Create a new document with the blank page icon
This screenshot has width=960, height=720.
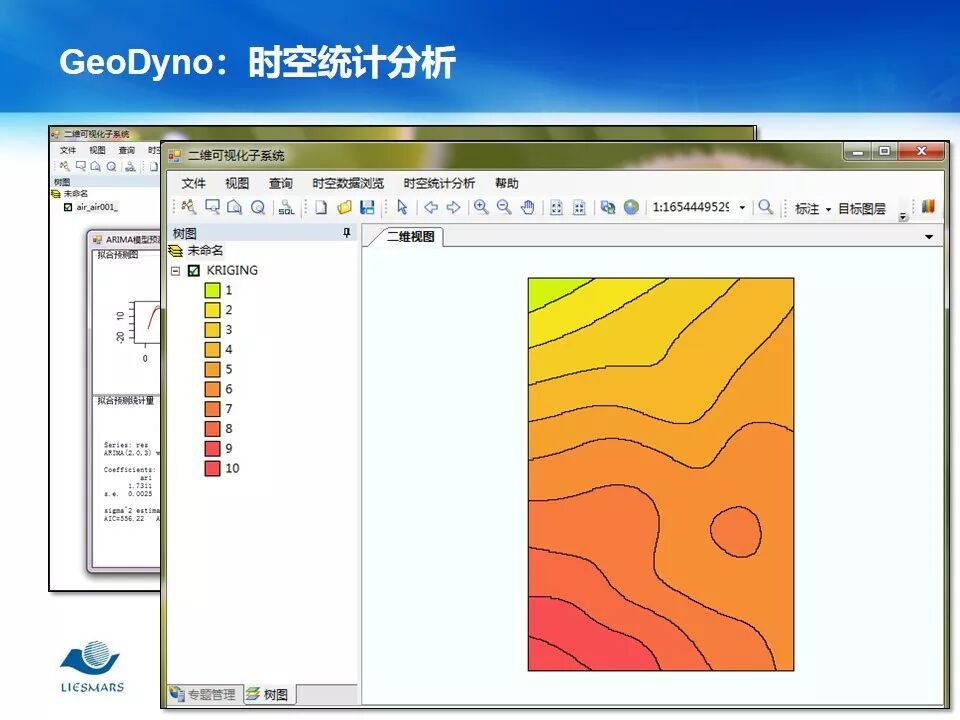click(x=321, y=207)
